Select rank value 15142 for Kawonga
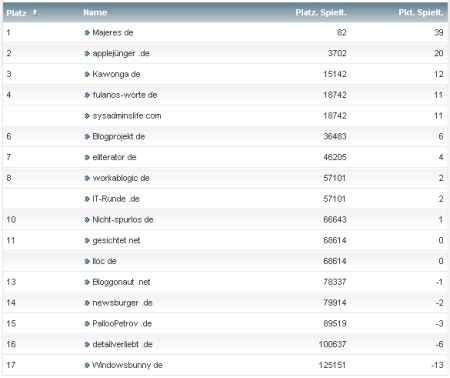 (x=335, y=74)
